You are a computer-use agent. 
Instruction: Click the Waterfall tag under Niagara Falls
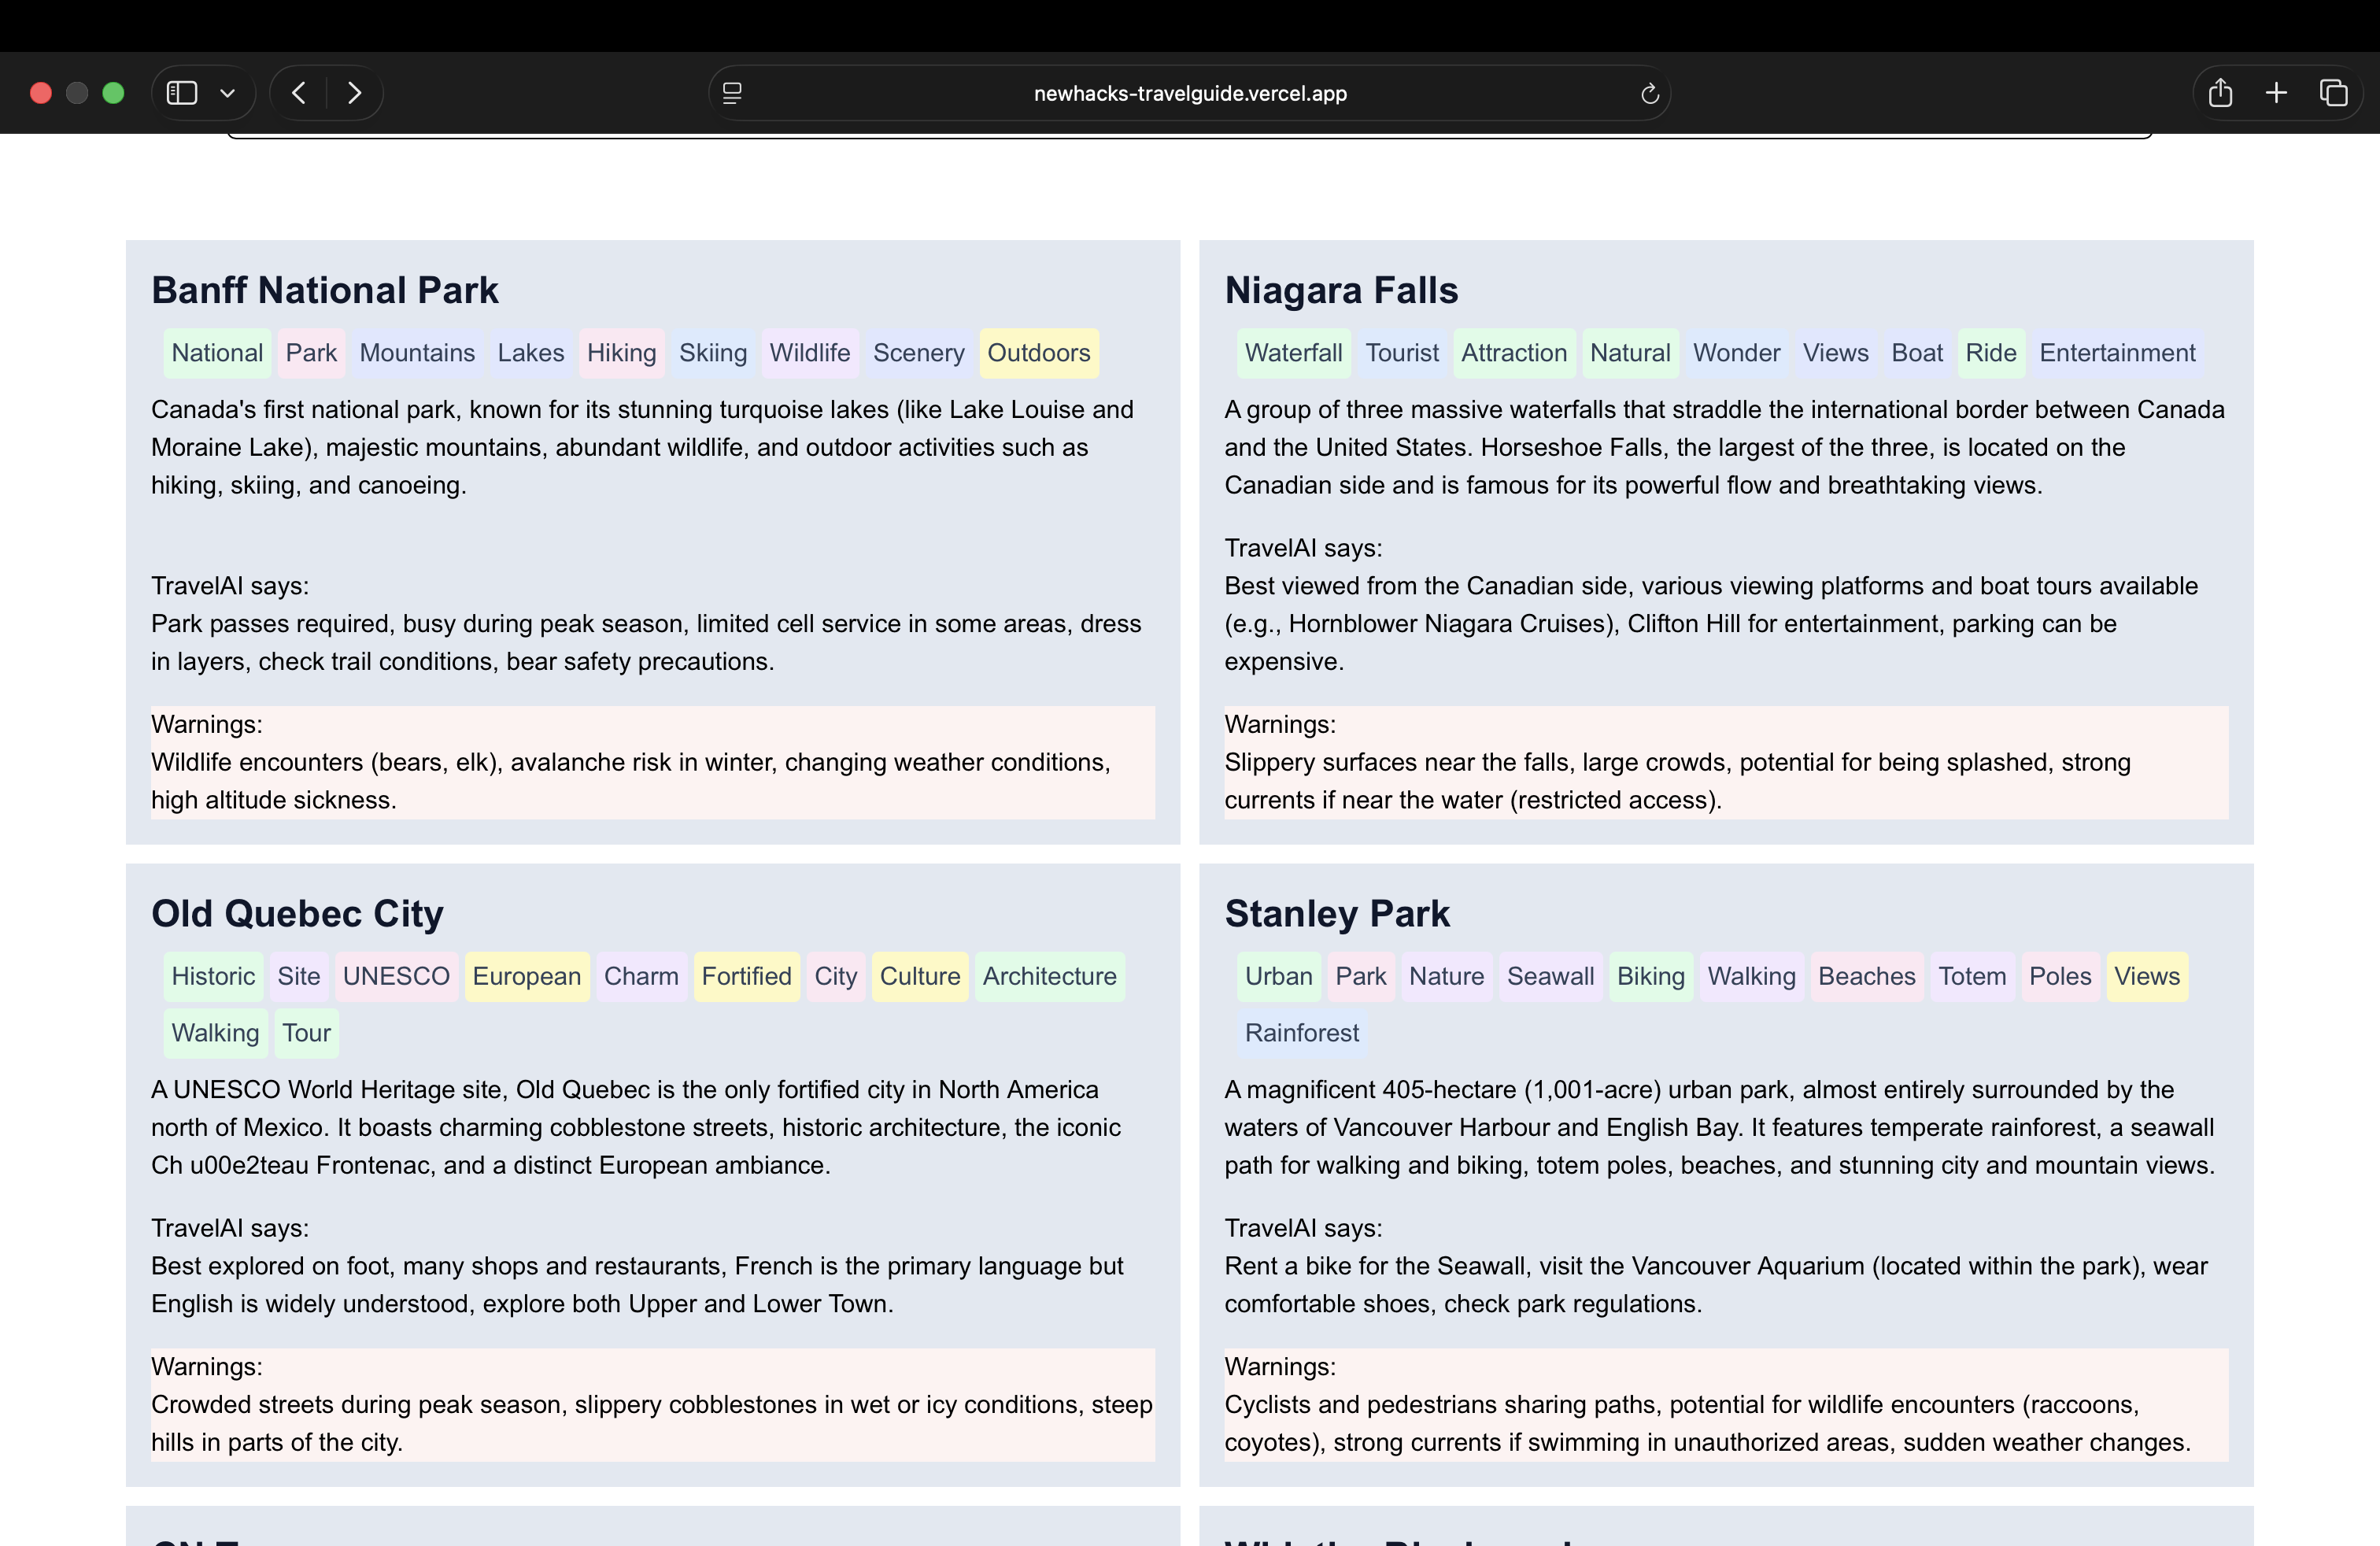pos(1293,353)
